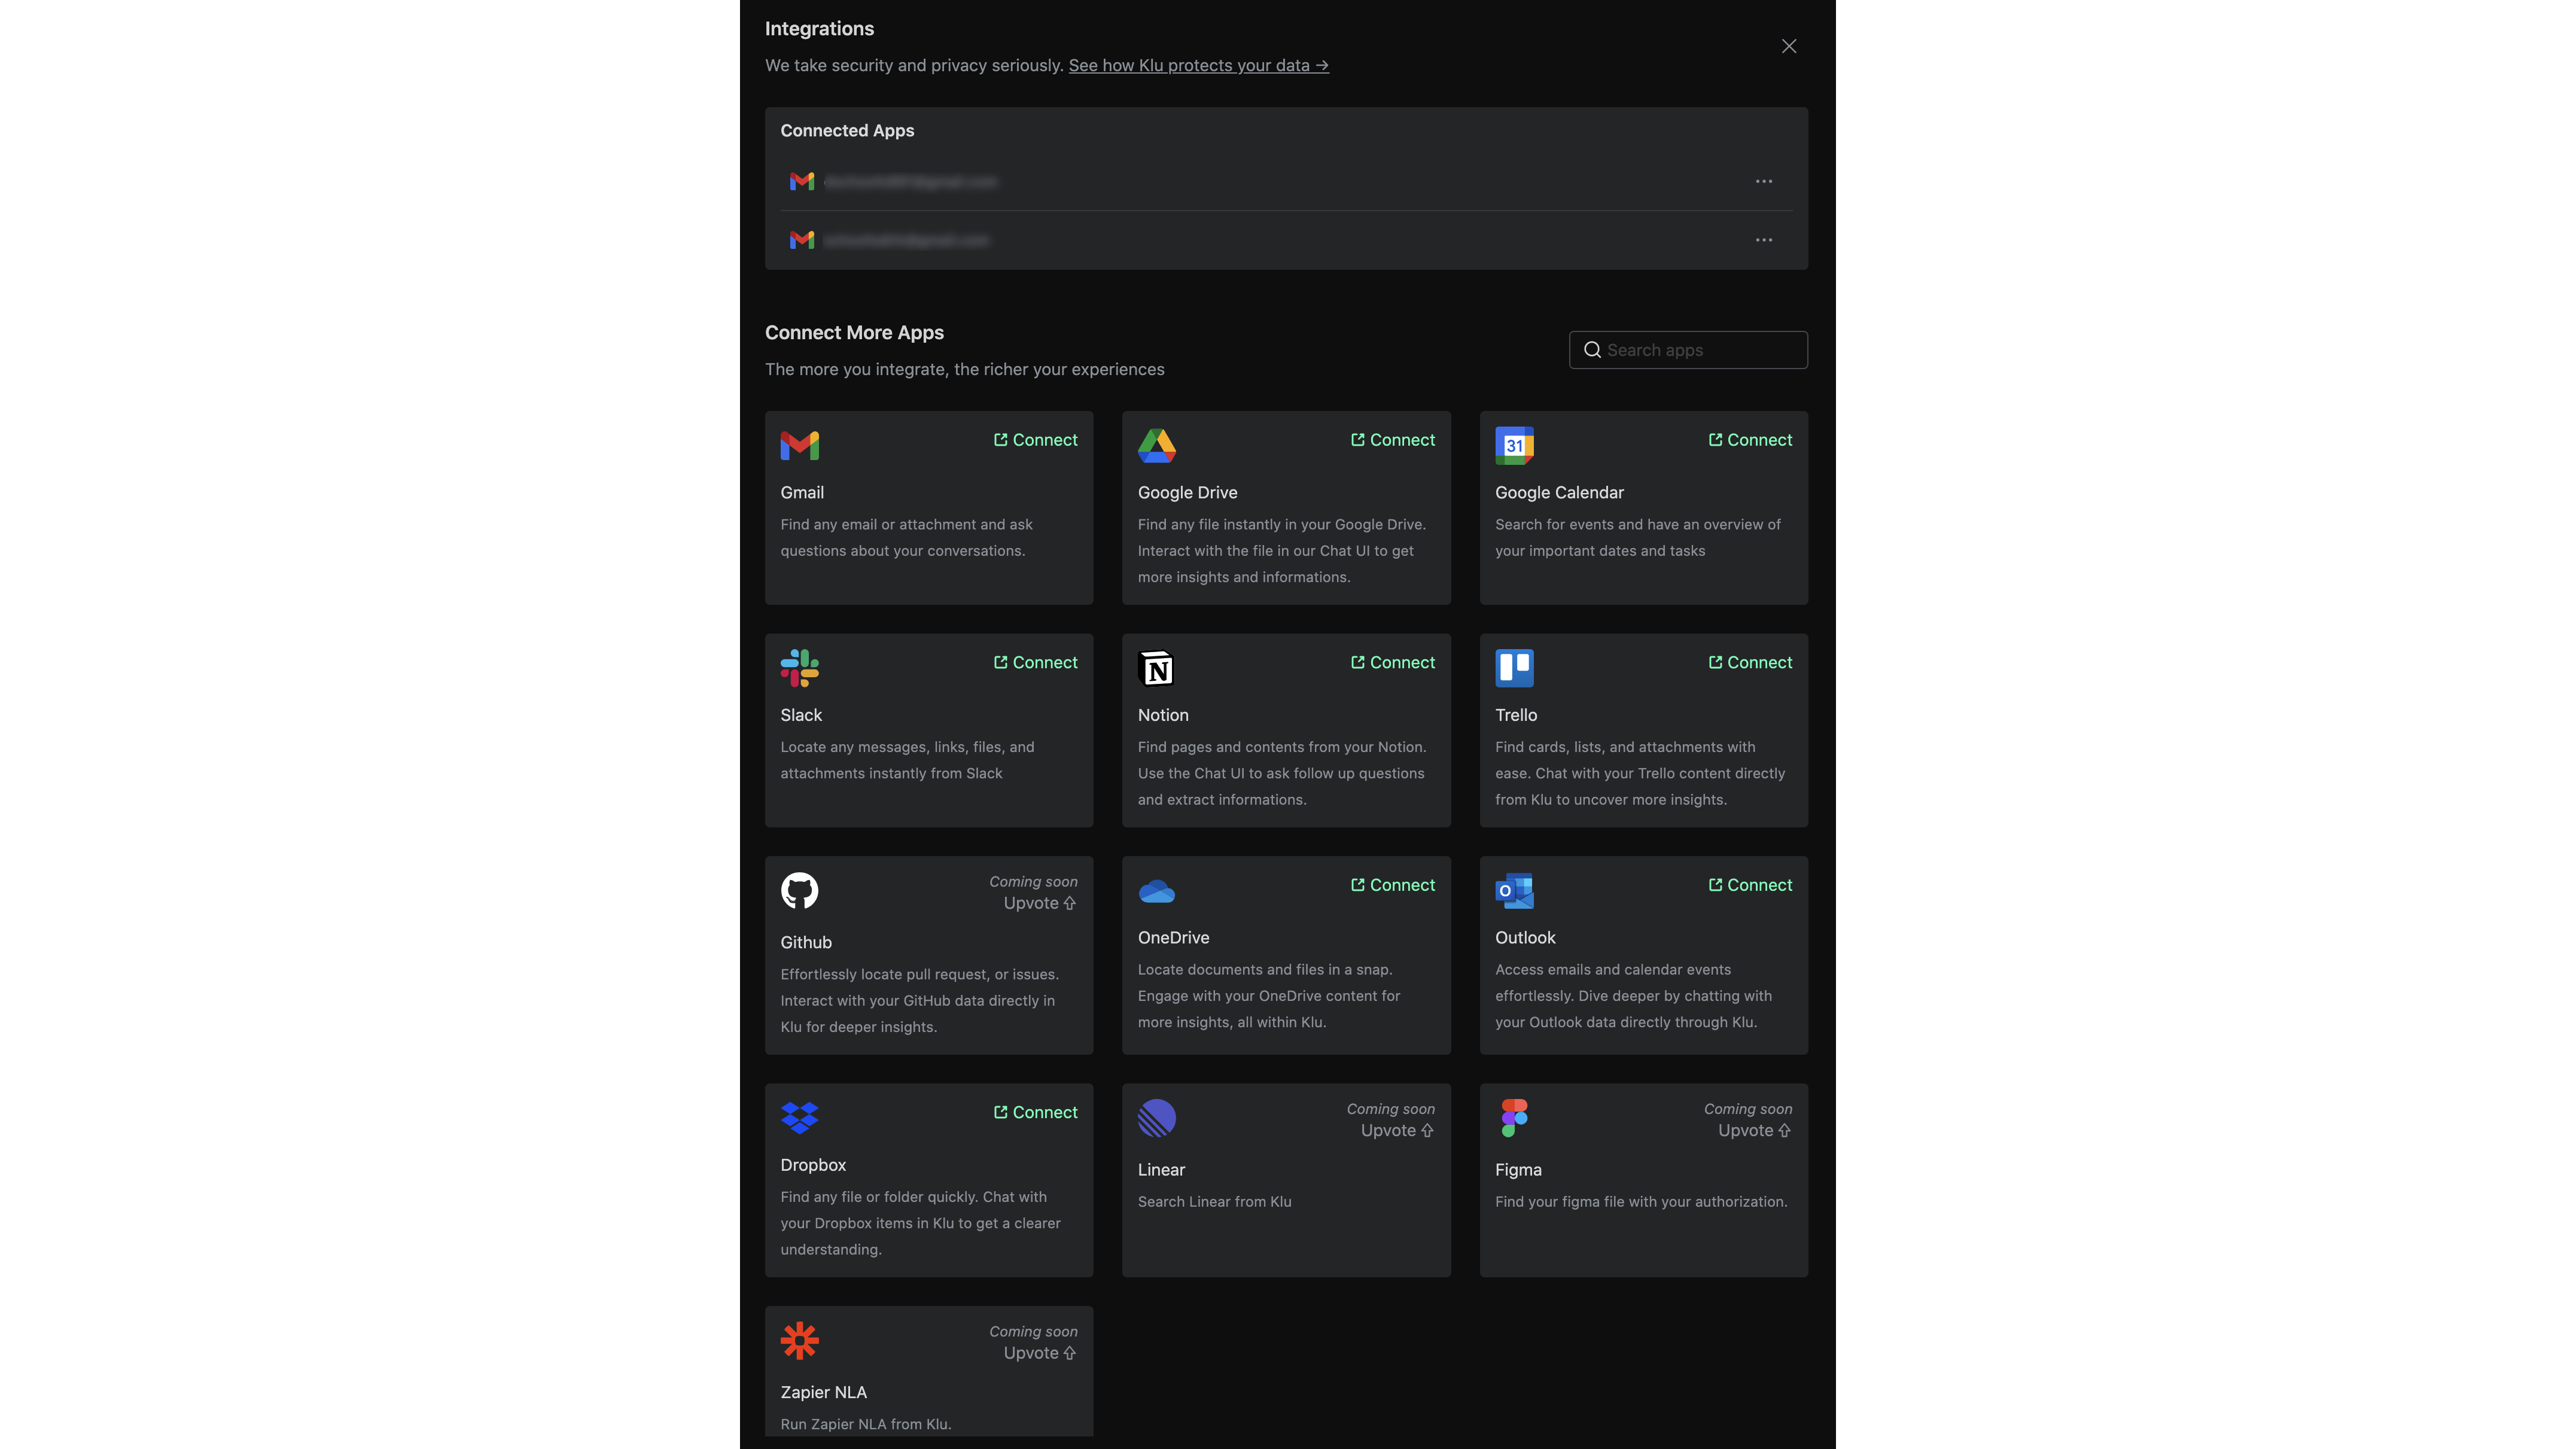Close the Integrations dialog
This screenshot has width=2576, height=1449.
(1789, 46)
